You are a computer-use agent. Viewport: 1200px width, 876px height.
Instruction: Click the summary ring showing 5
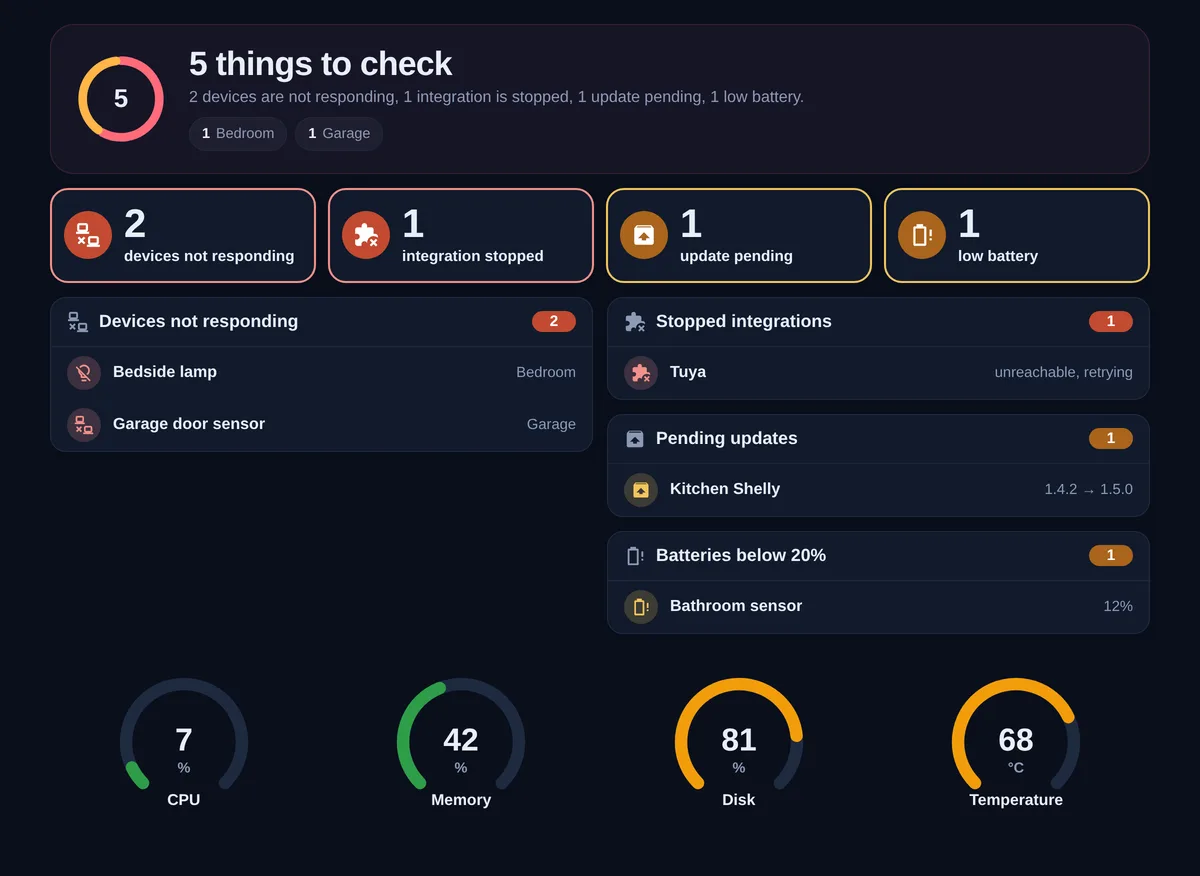point(121,99)
